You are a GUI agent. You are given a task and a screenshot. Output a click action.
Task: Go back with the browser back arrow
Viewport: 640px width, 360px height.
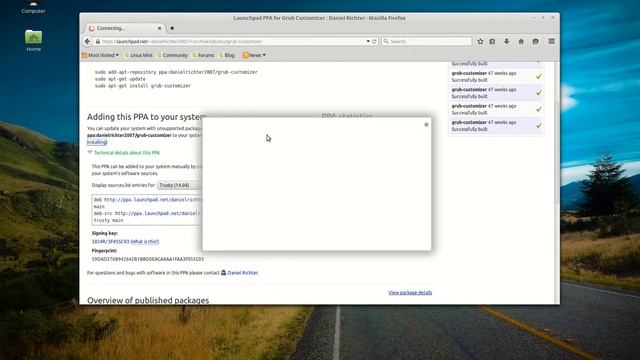[x=87, y=41]
